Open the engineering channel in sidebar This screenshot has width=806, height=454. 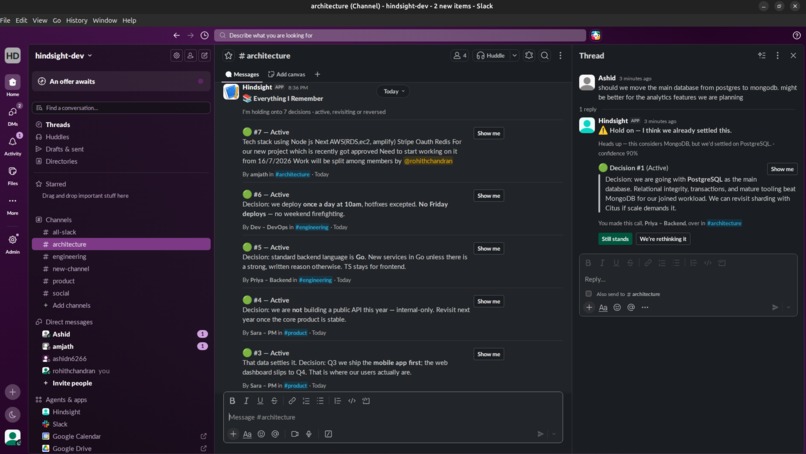click(121, 257)
